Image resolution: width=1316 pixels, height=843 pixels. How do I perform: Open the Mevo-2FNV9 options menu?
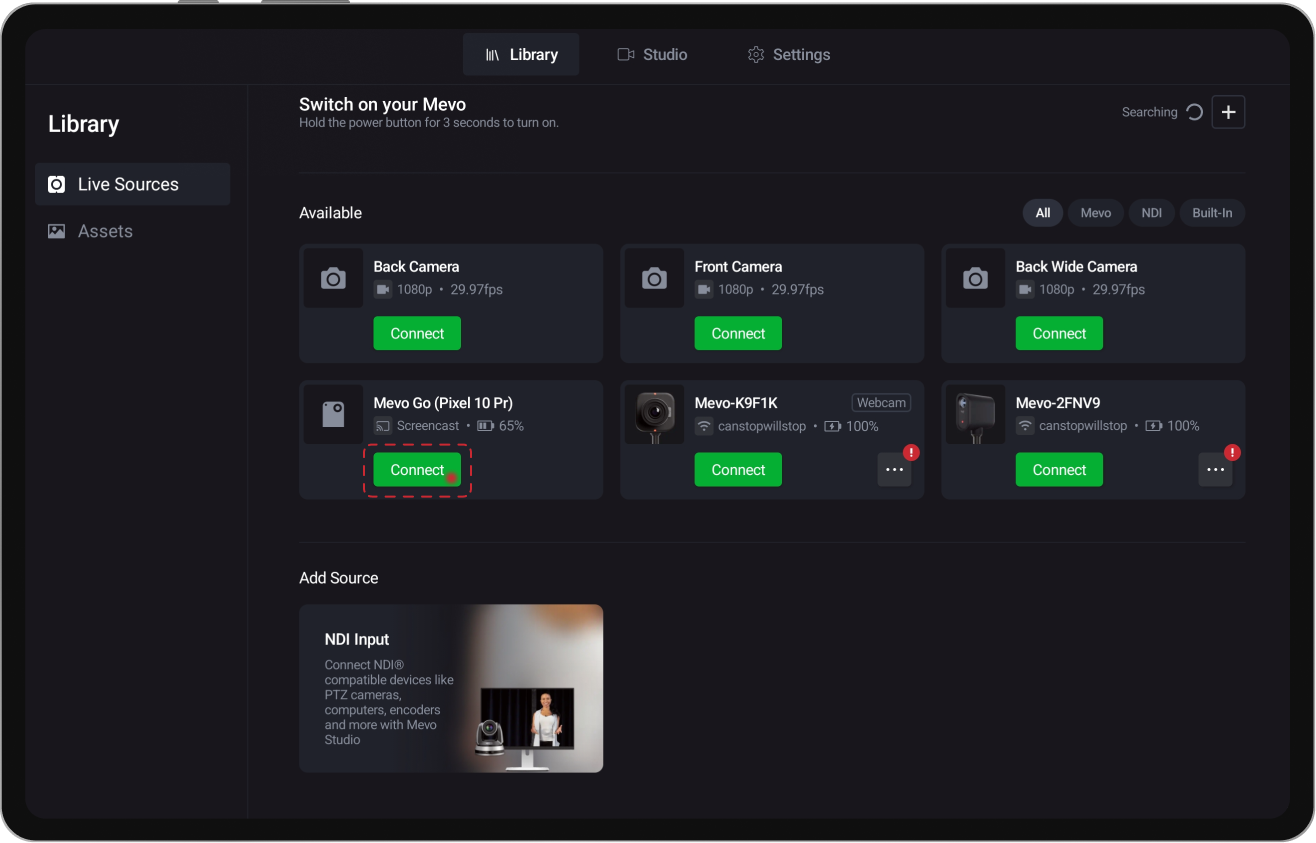(1215, 469)
